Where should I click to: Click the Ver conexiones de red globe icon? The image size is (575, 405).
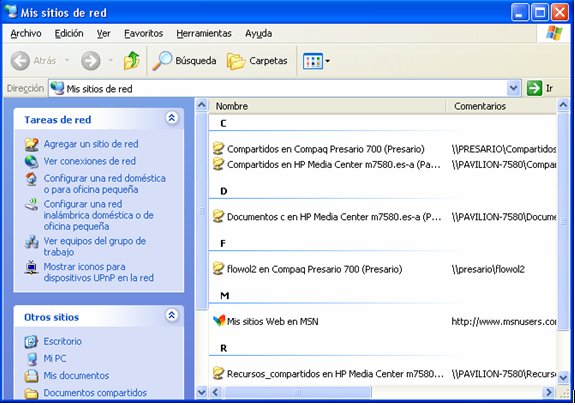[32, 161]
